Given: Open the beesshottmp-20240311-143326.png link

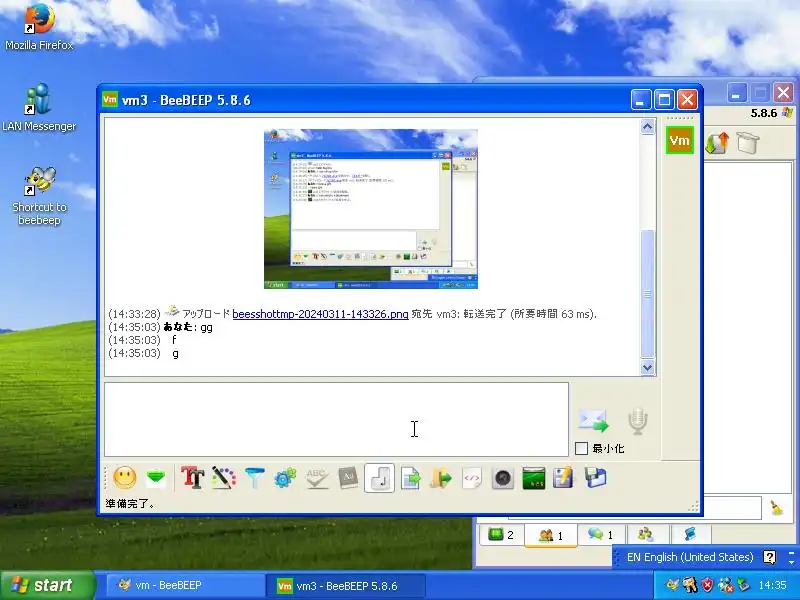Looking at the screenshot, I should pos(320,314).
